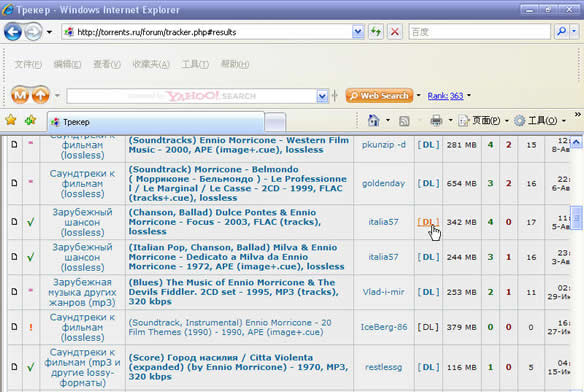Click the Add to Favorites icon
Image resolution: width=584 pixels, height=392 pixels.
point(31,120)
